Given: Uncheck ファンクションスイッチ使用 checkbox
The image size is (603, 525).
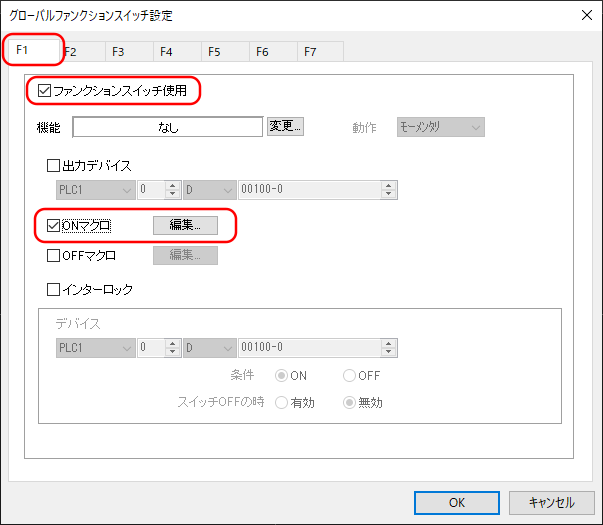Looking at the screenshot, I should [x=44, y=91].
